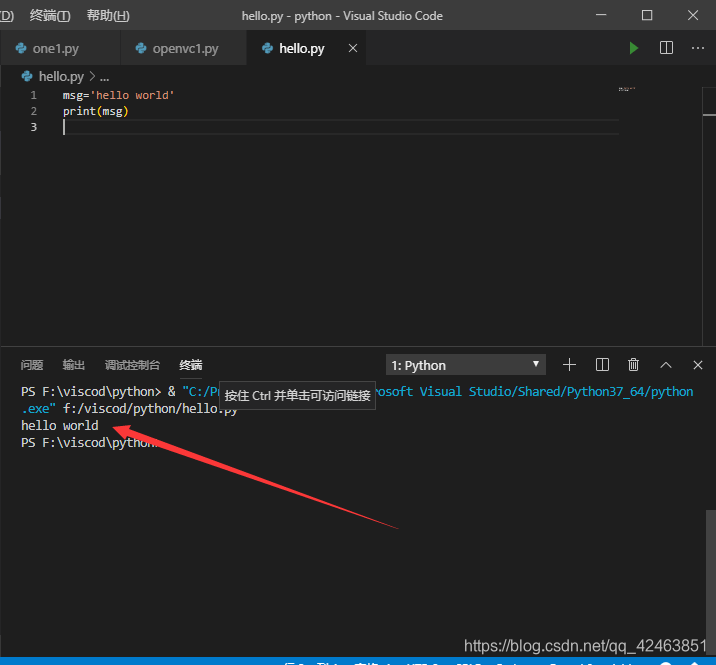Screen dimensions: 716x665
Task: Open the 1: Python terminal selector dropdown
Action: 466,365
